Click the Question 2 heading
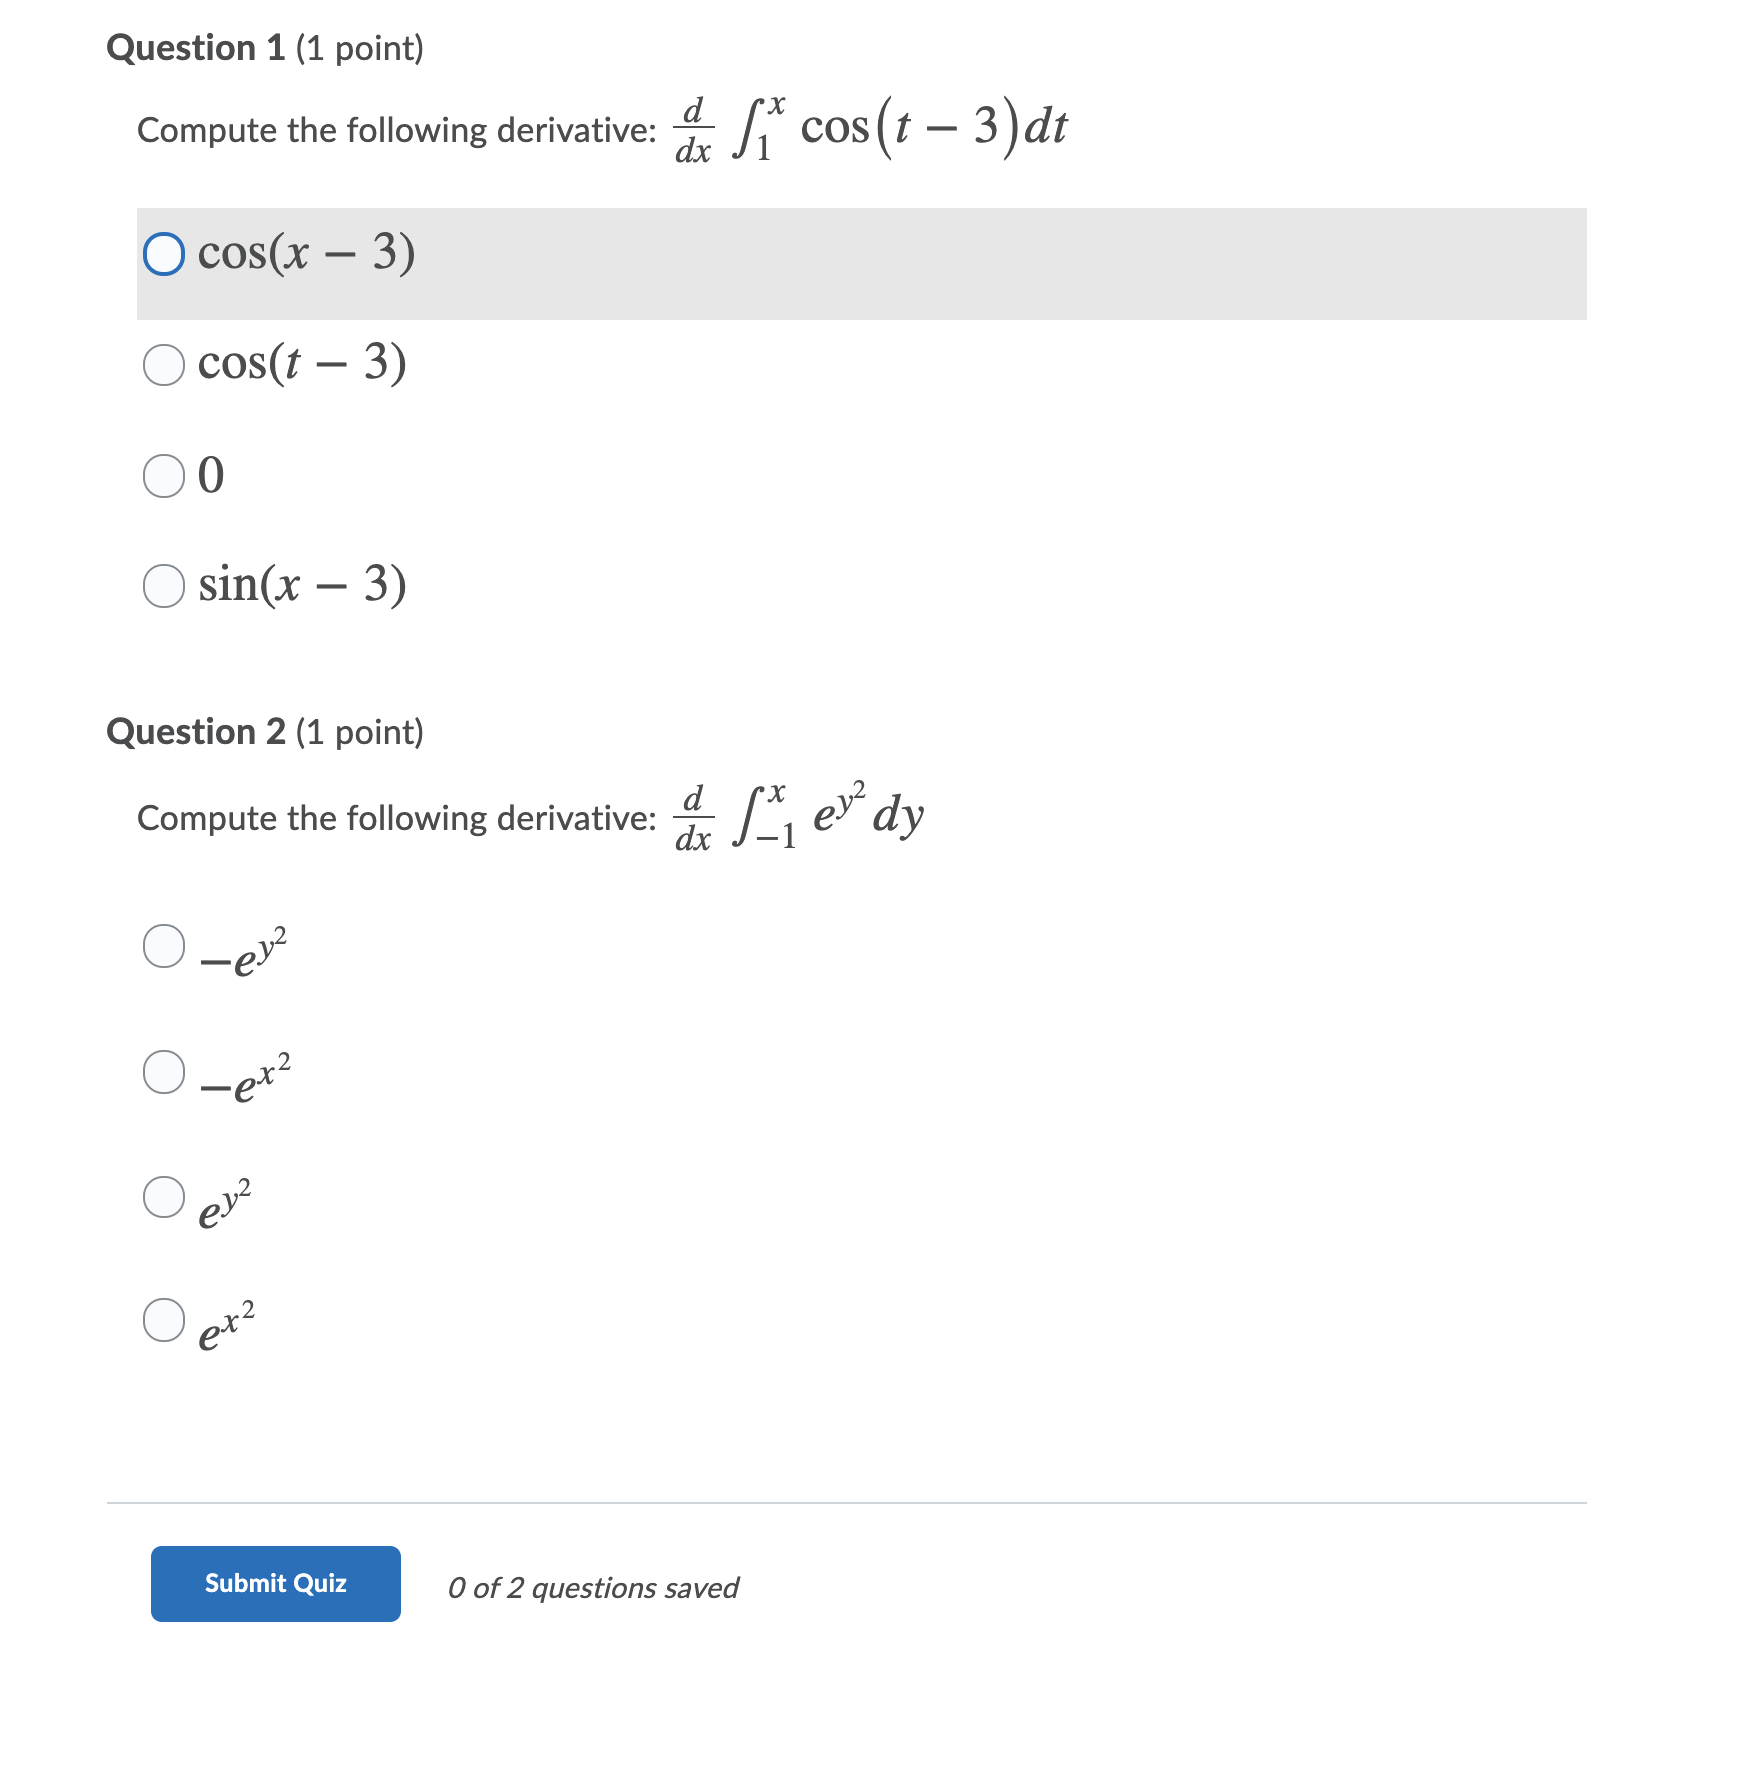Image resolution: width=1750 pixels, height=1777 pixels. pyautogui.click(x=264, y=732)
